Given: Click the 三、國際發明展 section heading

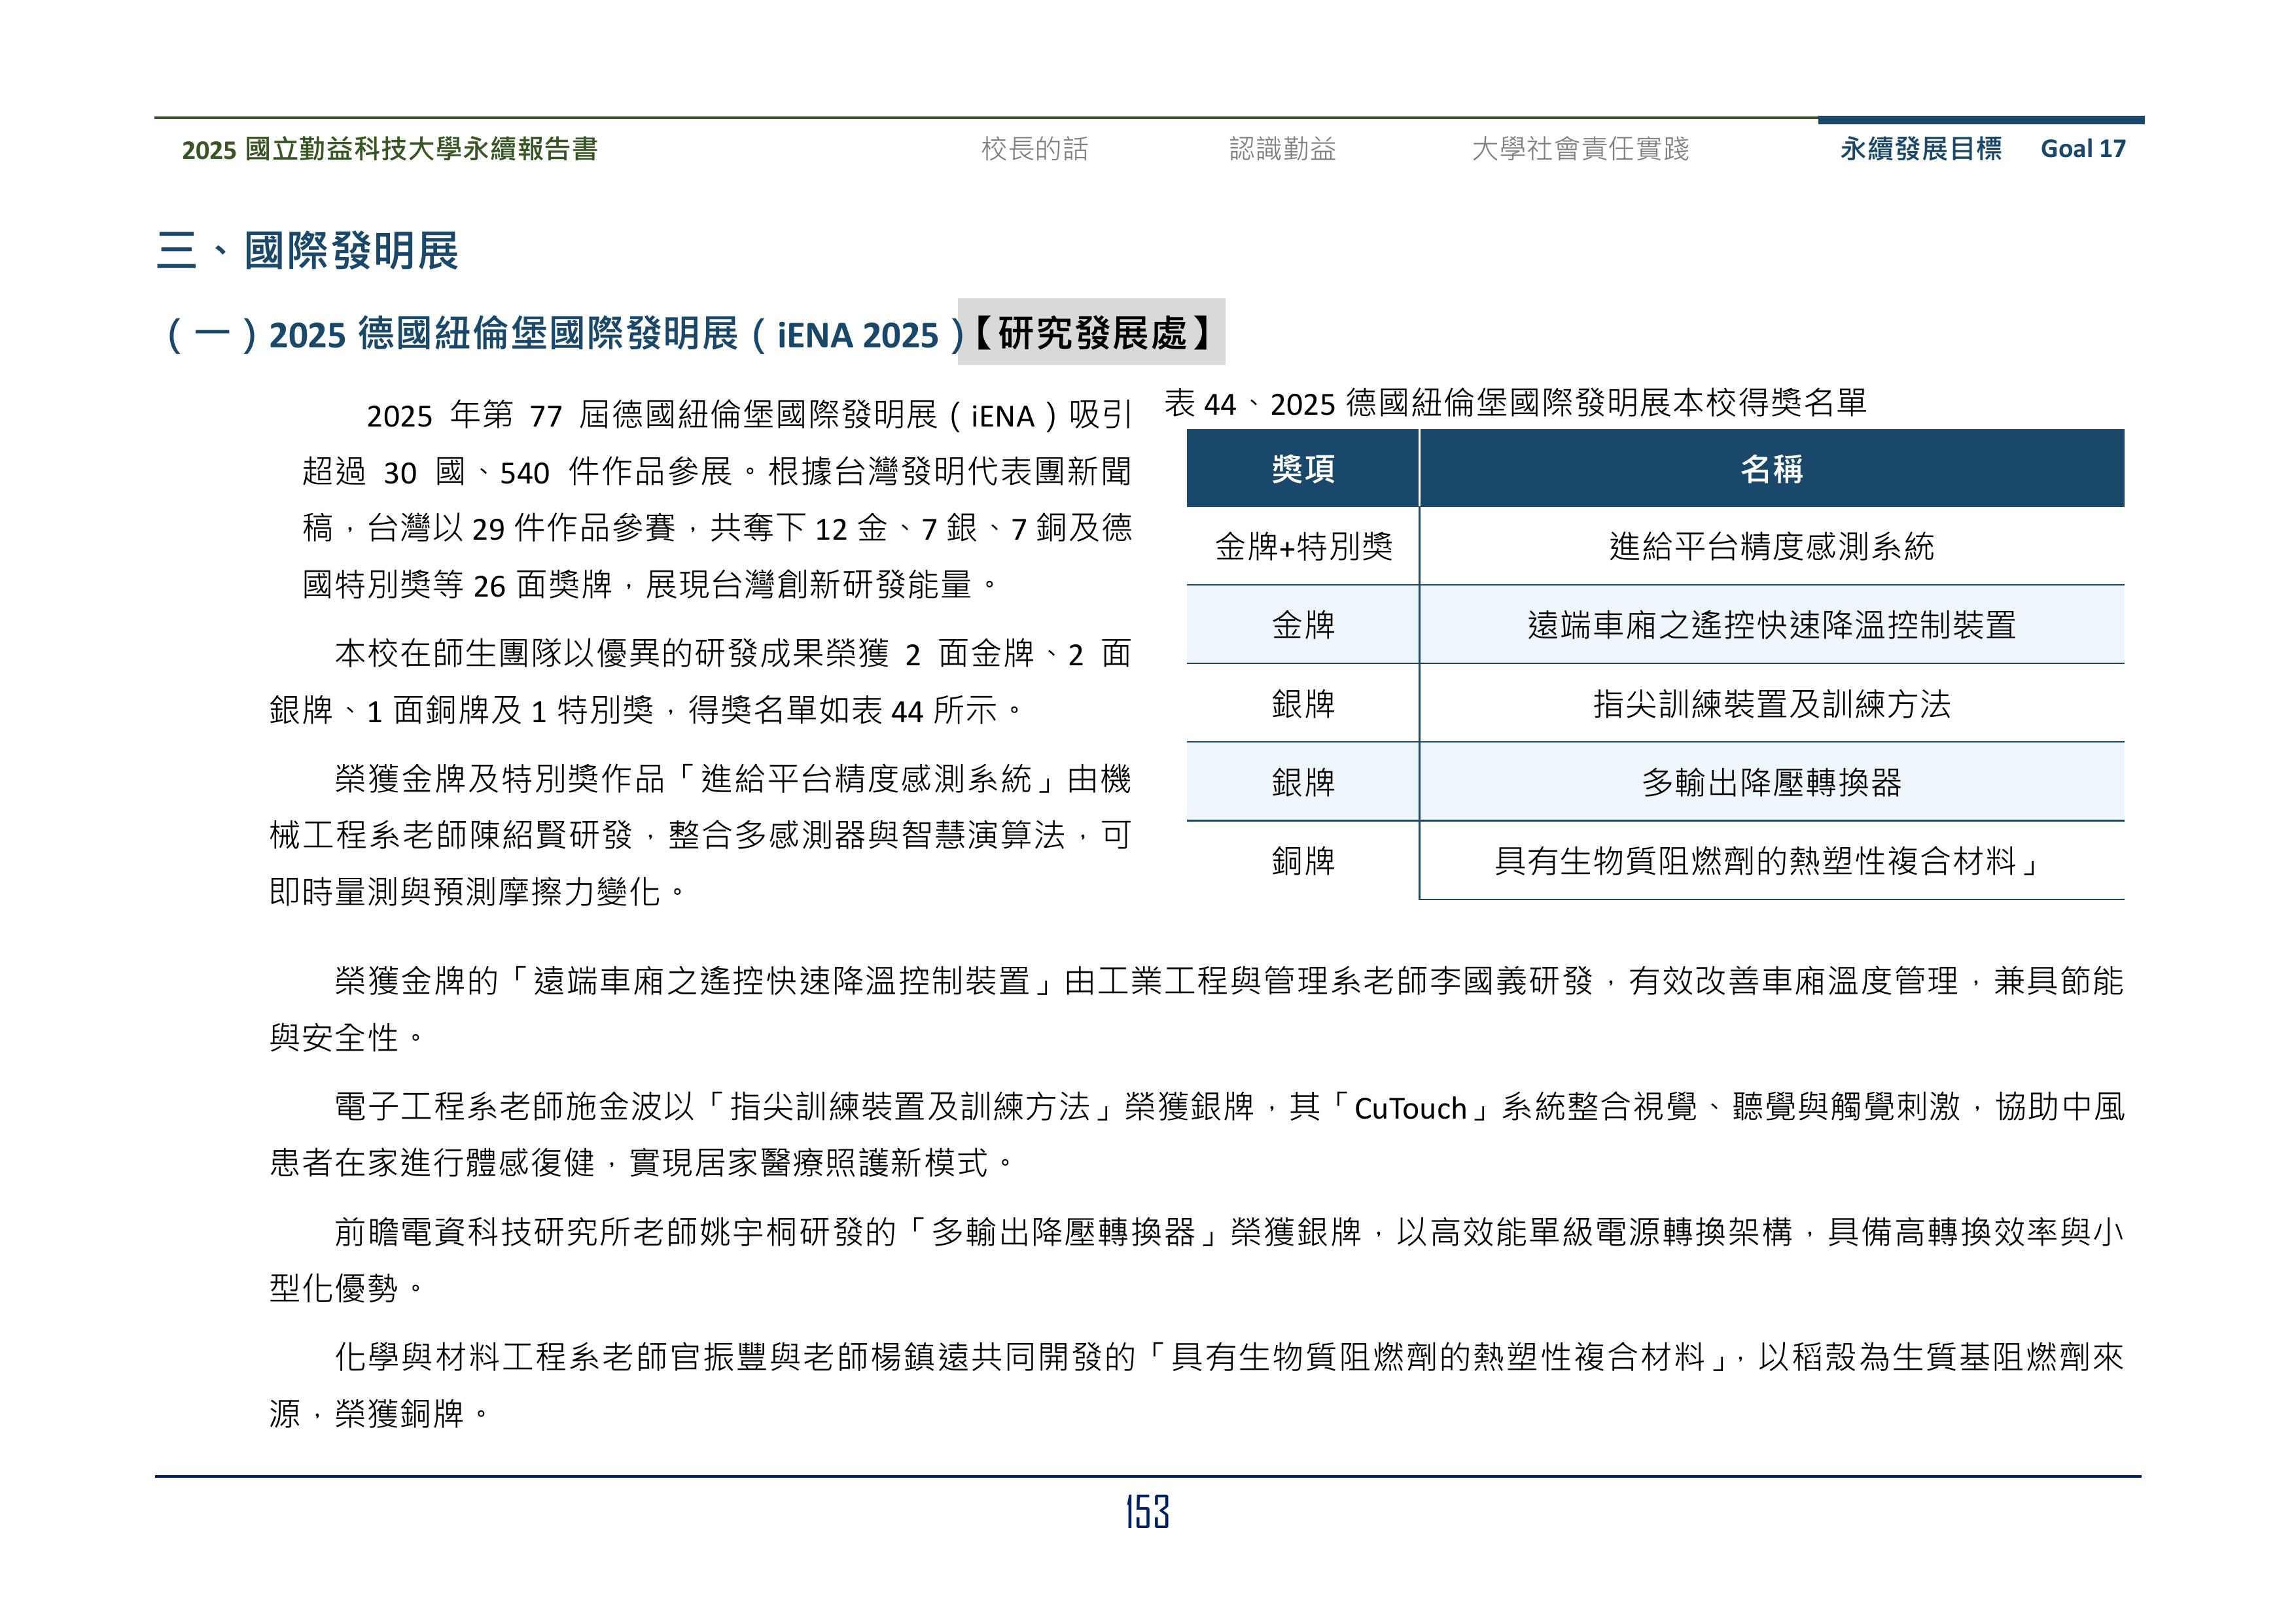Looking at the screenshot, I should click(308, 250).
